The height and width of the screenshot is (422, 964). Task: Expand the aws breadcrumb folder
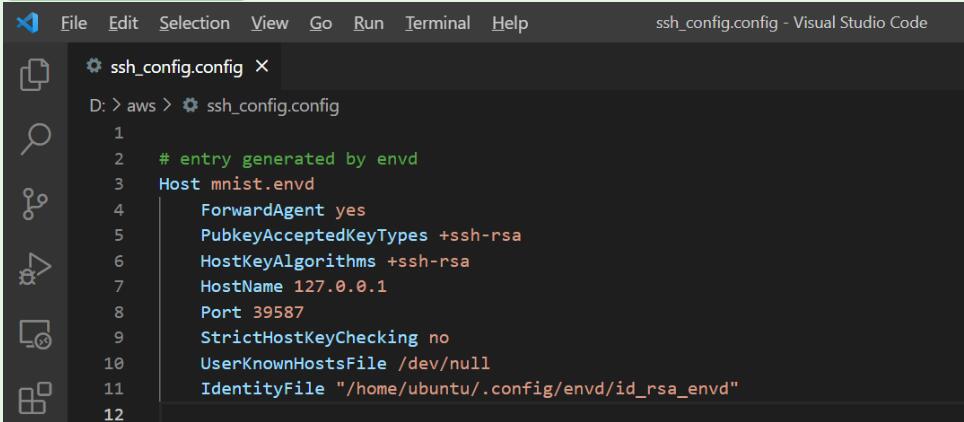pos(141,106)
